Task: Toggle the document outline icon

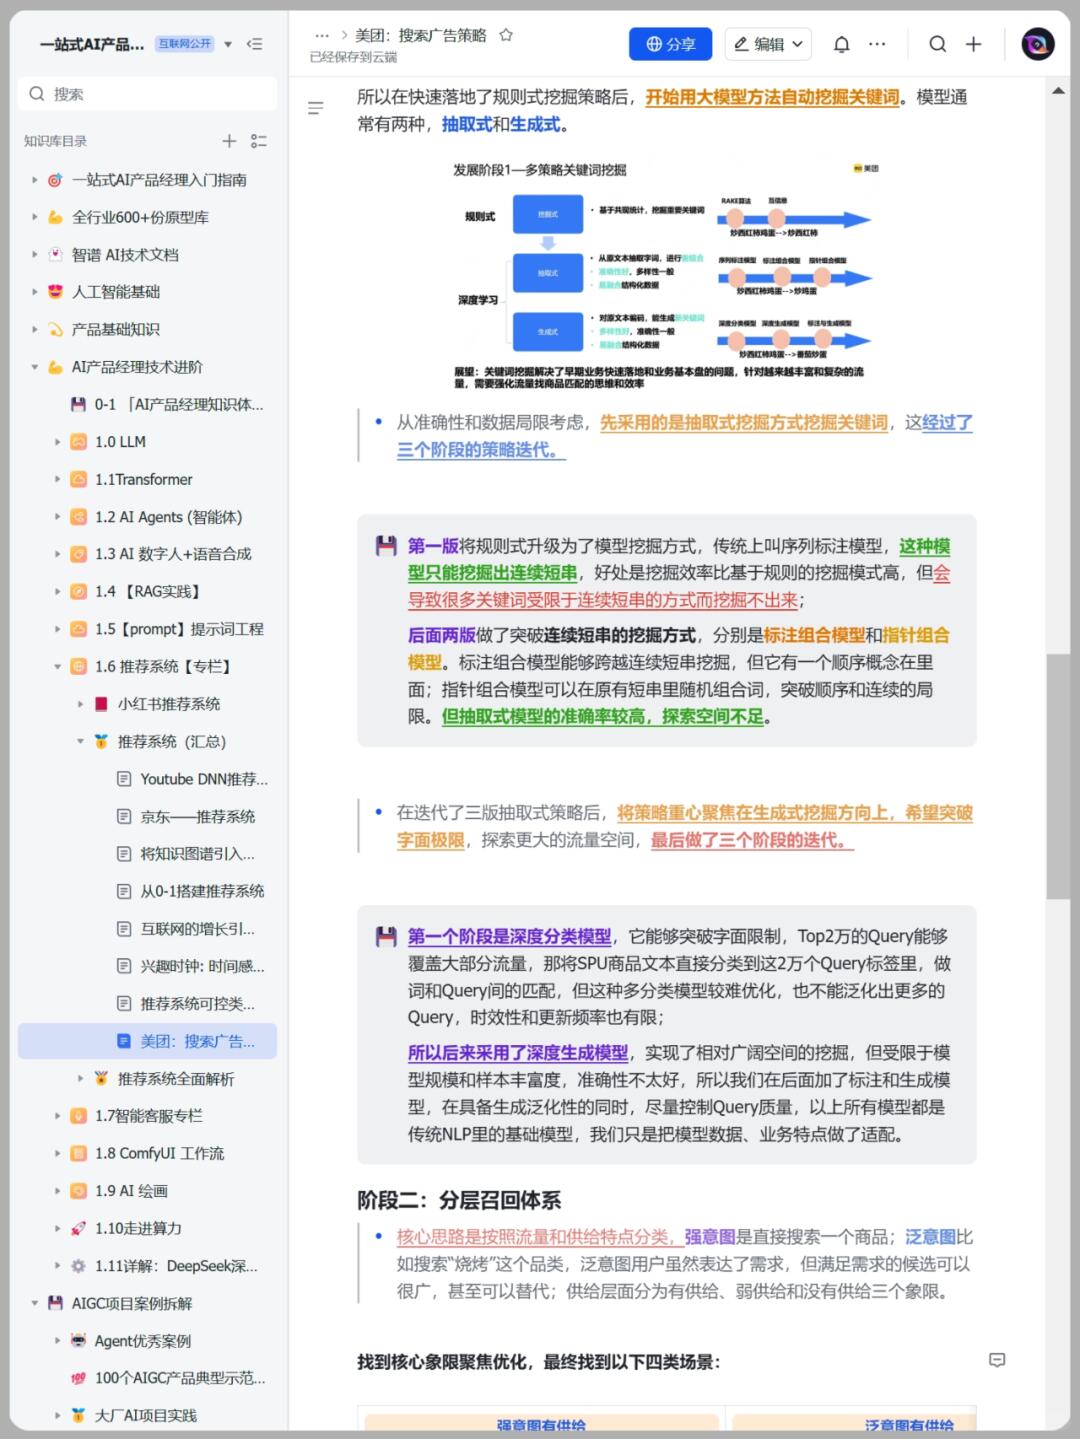Action: (316, 108)
